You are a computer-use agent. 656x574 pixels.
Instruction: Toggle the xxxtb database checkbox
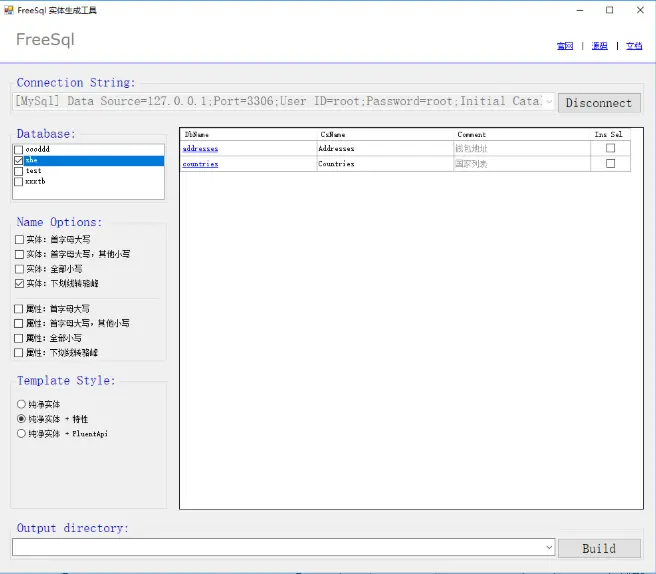(18, 182)
